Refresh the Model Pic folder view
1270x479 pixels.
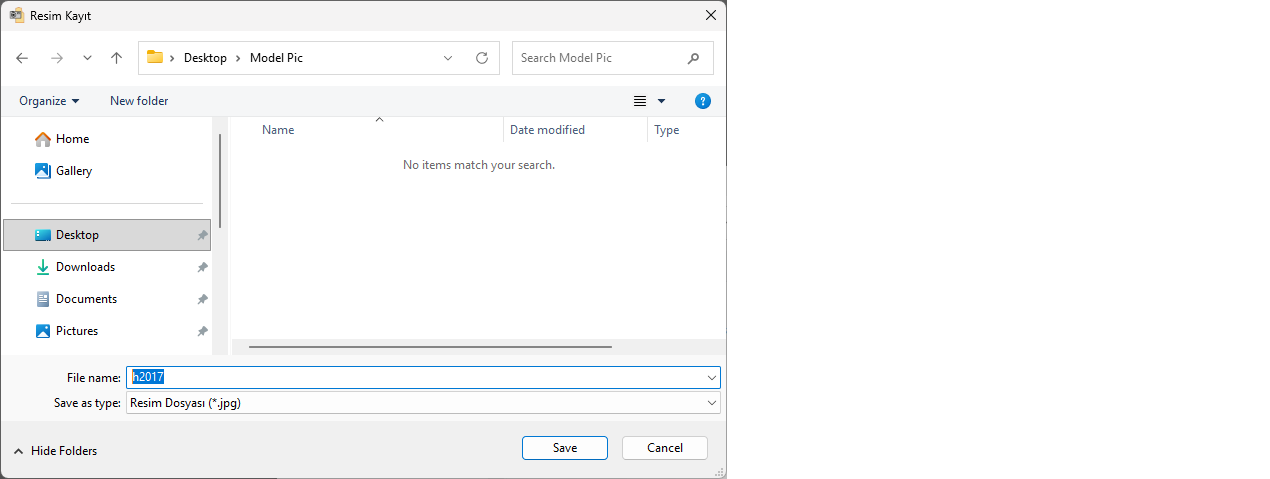[481, 58]
